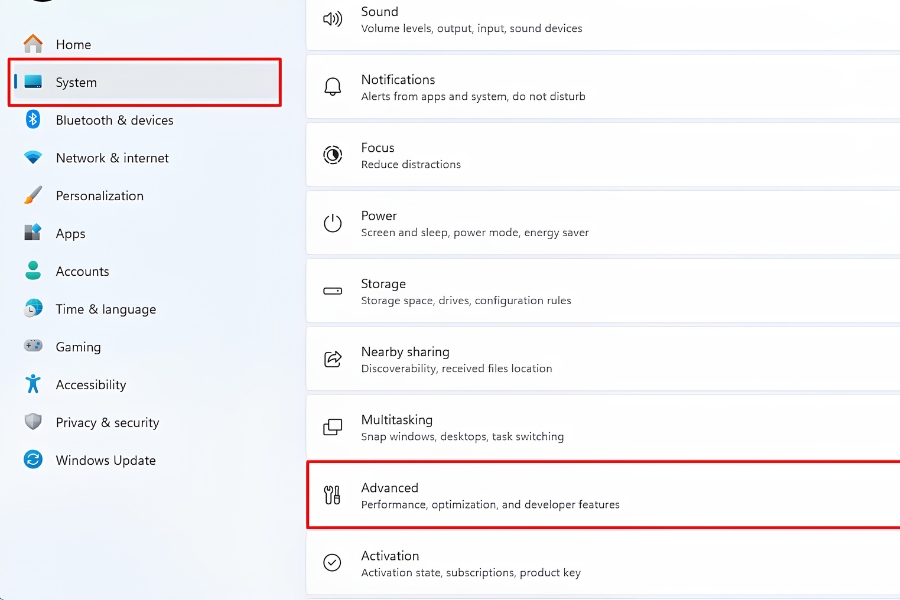Open the Notifications settings row
The width and height of the screenshot is (900, 600).
click(x=603, y=87)
